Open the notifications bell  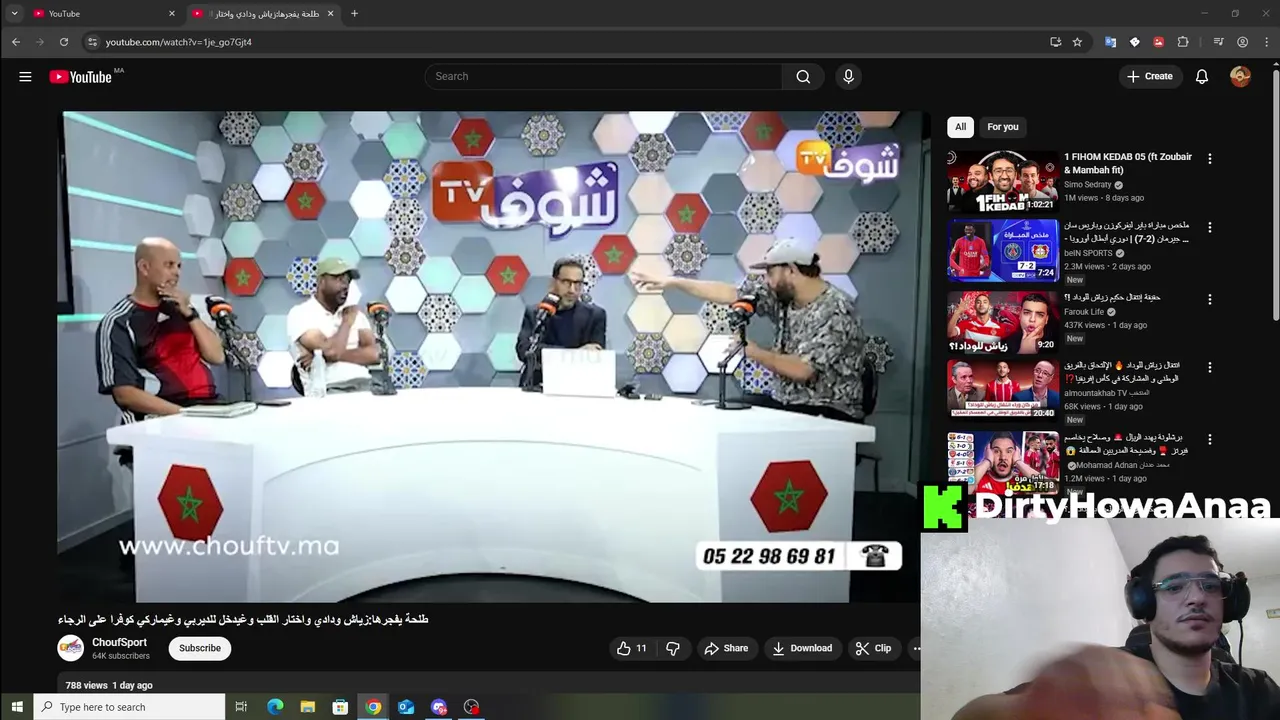point(1202,76)
